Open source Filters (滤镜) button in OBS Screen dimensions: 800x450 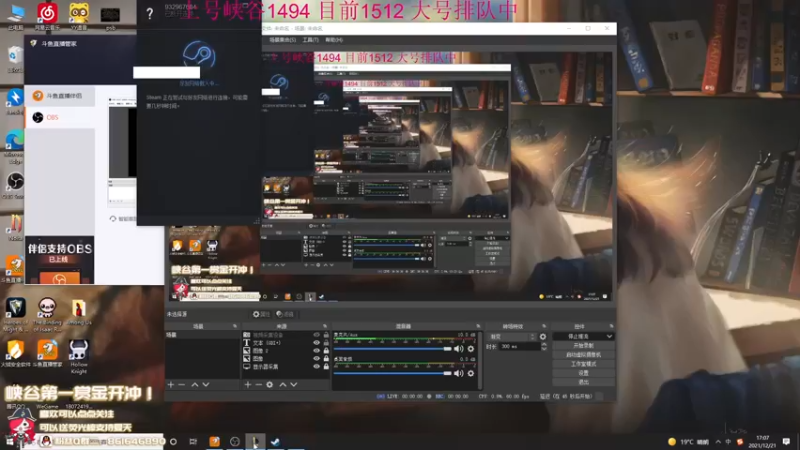(x=285, y=314)
